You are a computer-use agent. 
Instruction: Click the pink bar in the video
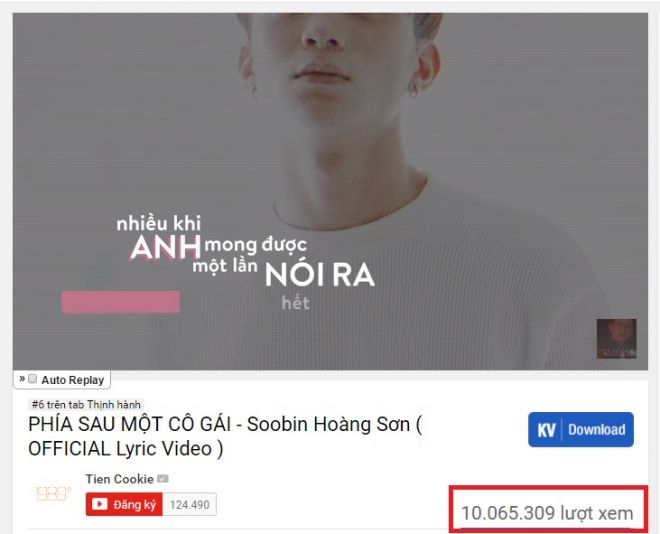point(121,302)
